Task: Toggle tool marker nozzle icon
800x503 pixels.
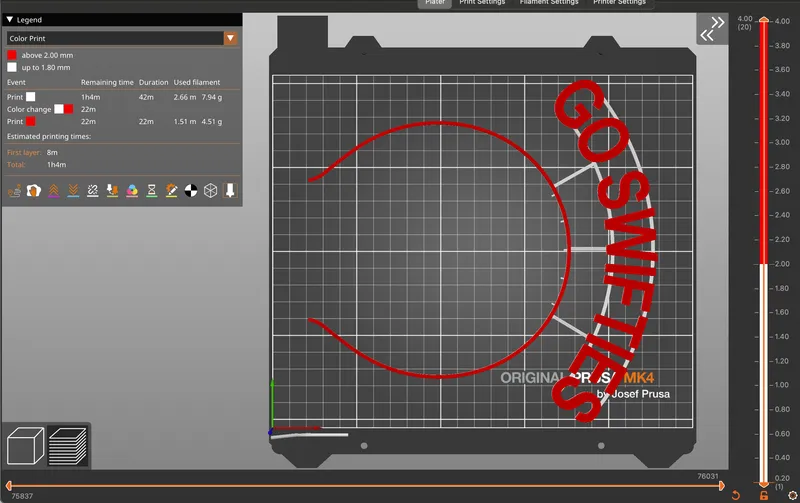Action: (x=230, y=191)
